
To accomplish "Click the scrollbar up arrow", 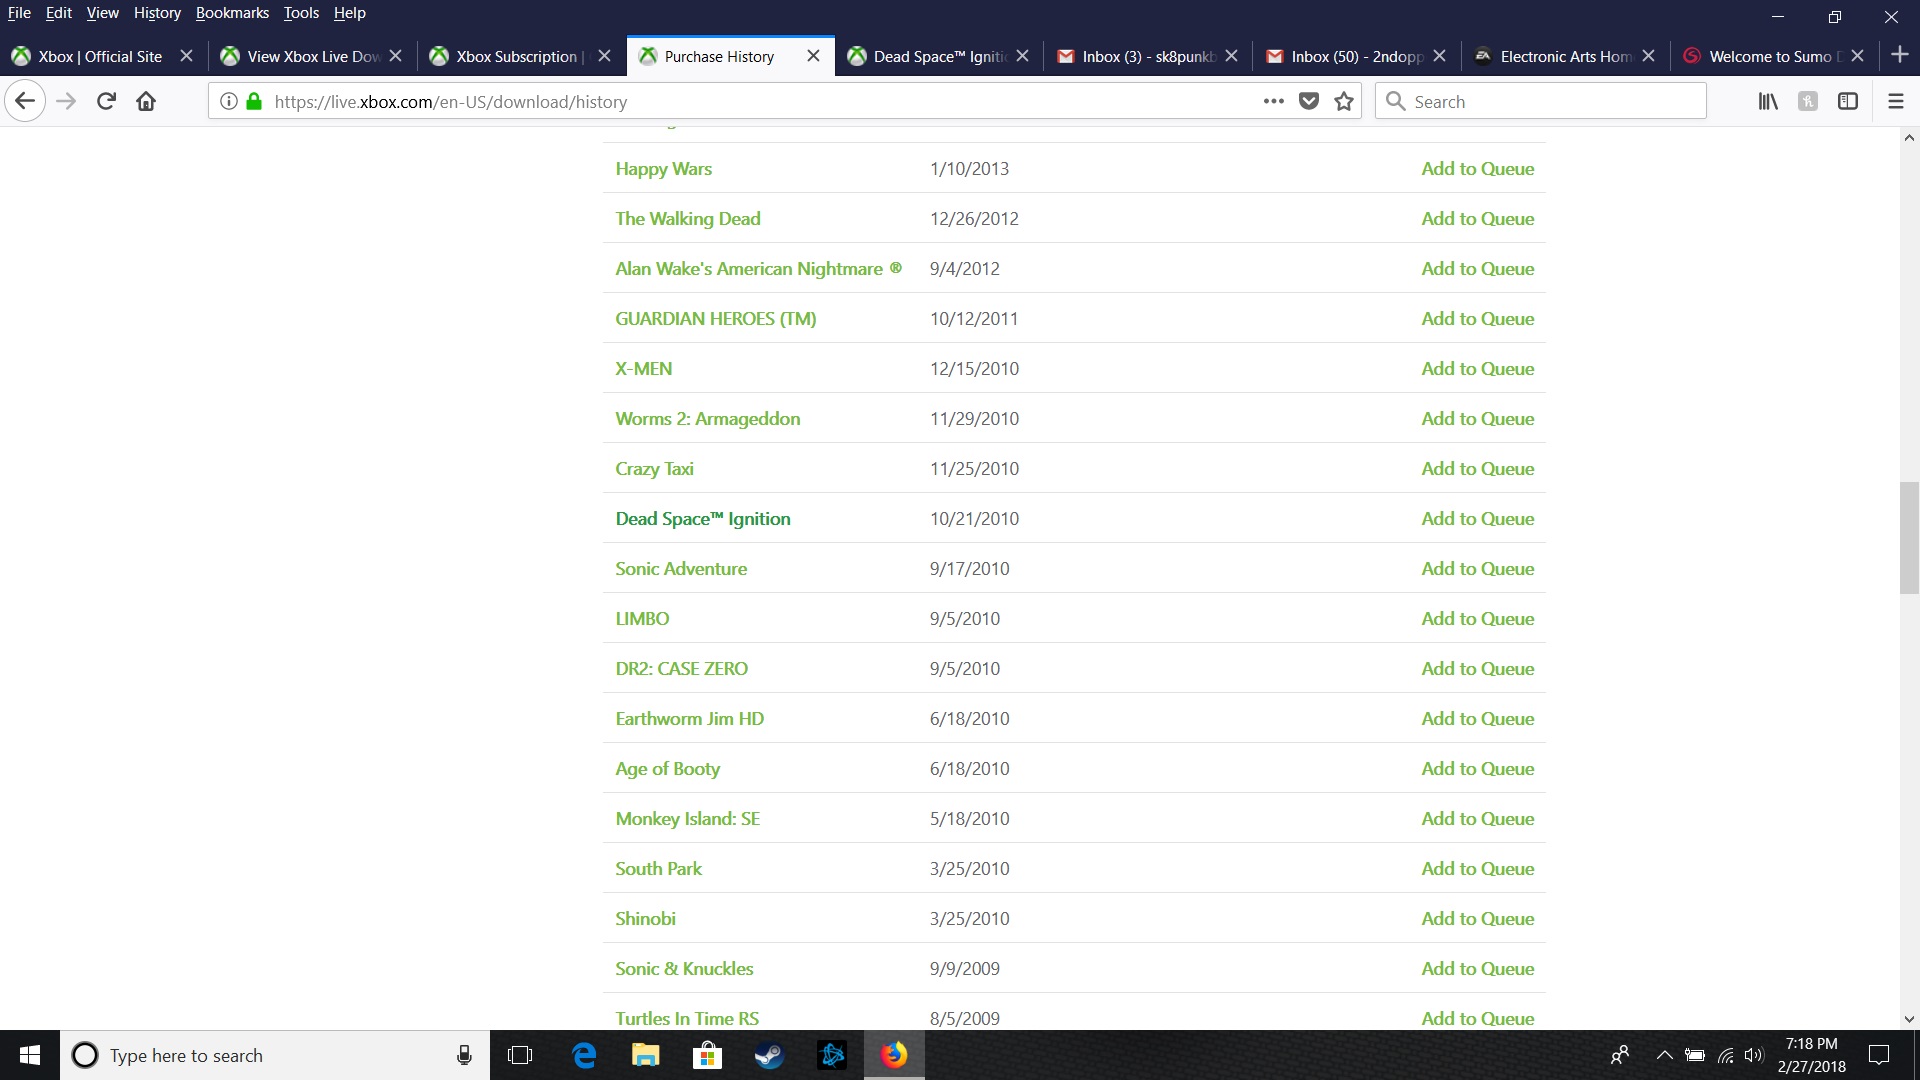I will click(x=1909, y=138).
